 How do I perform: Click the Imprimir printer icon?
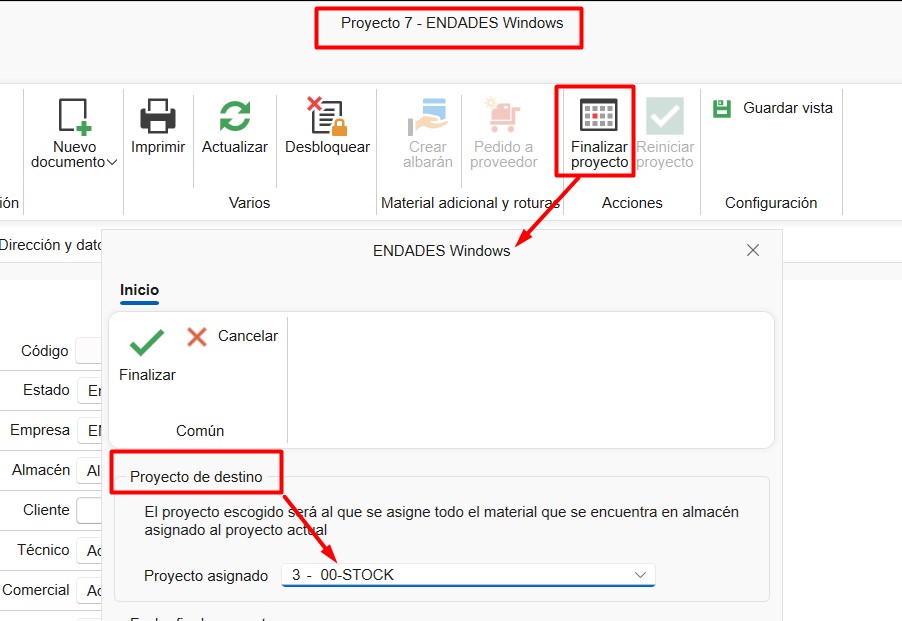tap(158, 117)
